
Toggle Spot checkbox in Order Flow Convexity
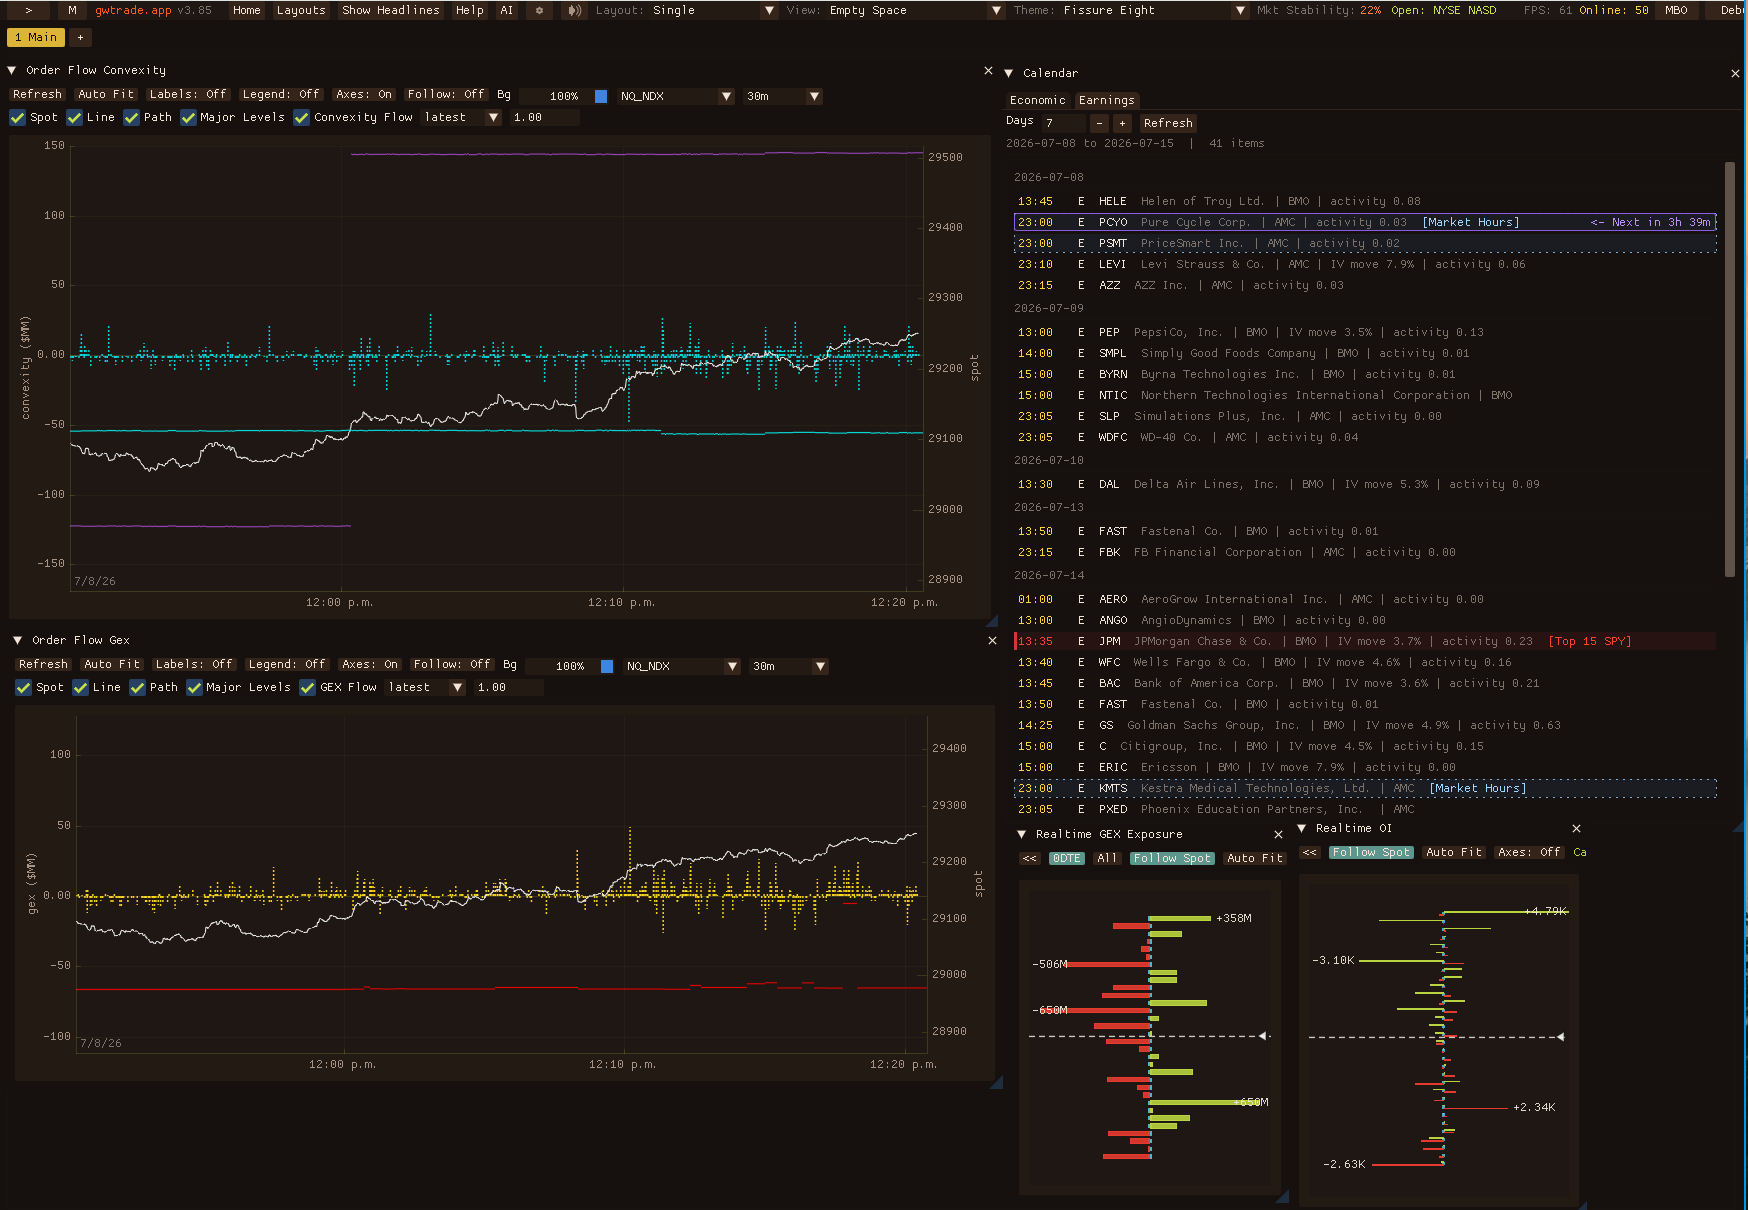(x=18, y=118)
